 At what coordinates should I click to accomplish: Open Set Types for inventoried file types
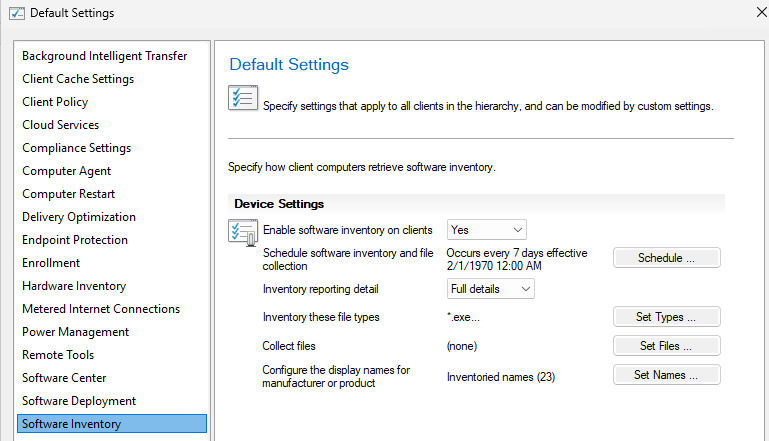click(666, 317)
